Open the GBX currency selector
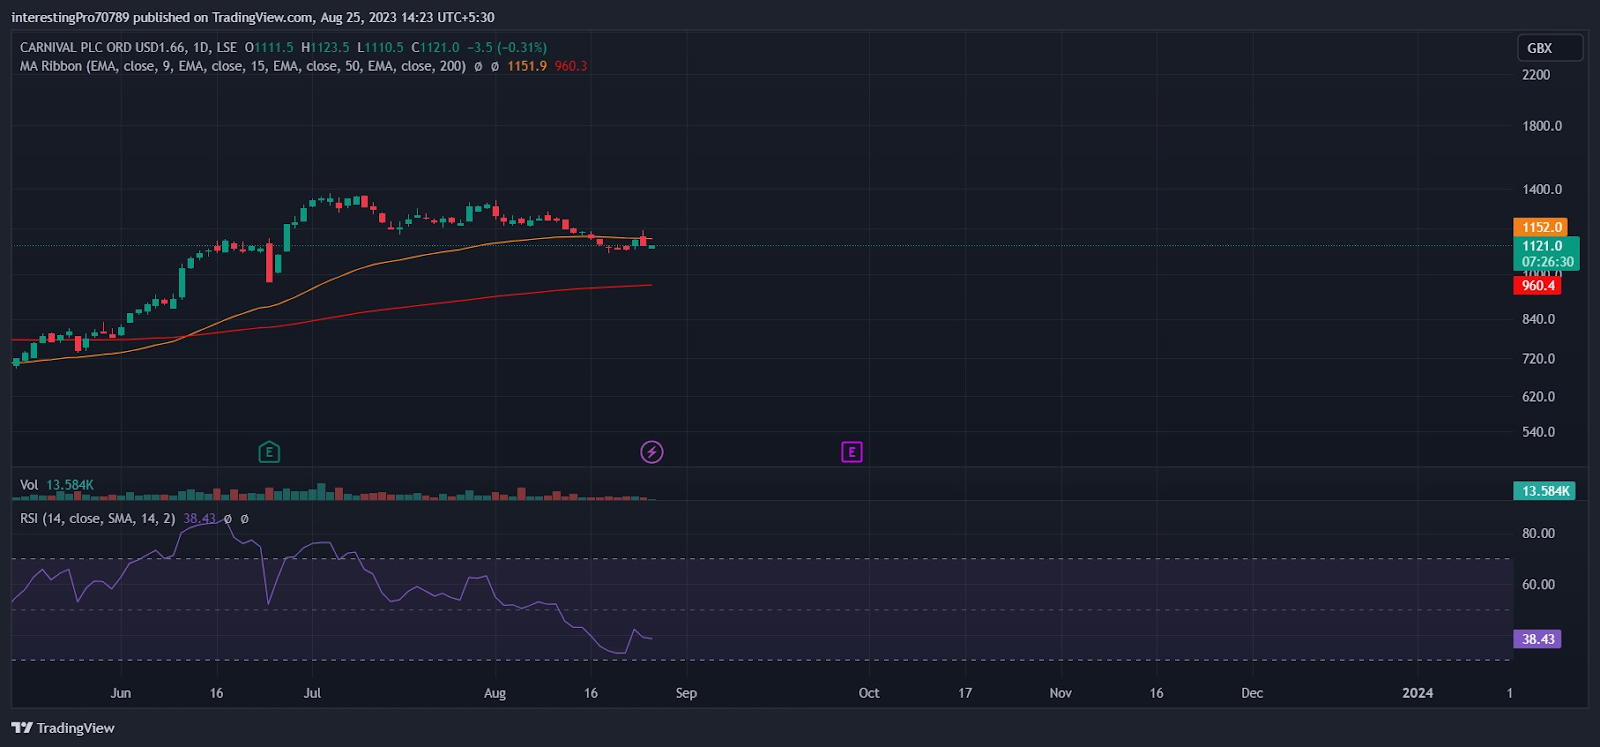Screen dimensions: 1600x747 pyautogui.click(x=1549, y=48)
